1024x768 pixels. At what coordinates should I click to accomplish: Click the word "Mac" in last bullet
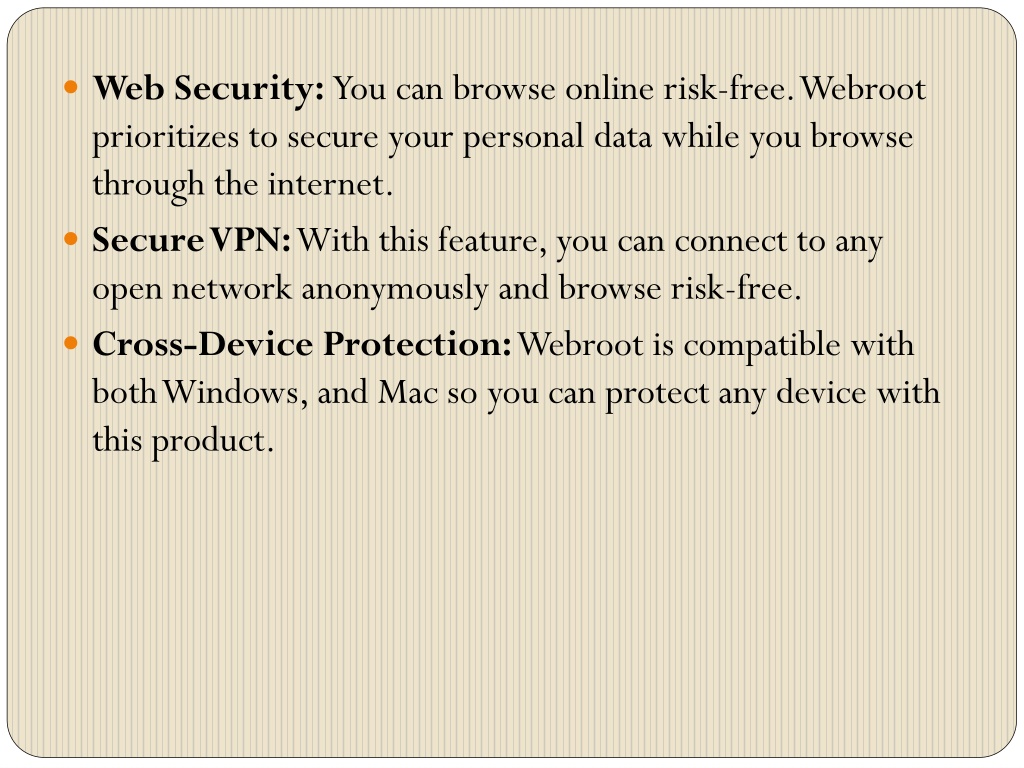tap(408, 393)
